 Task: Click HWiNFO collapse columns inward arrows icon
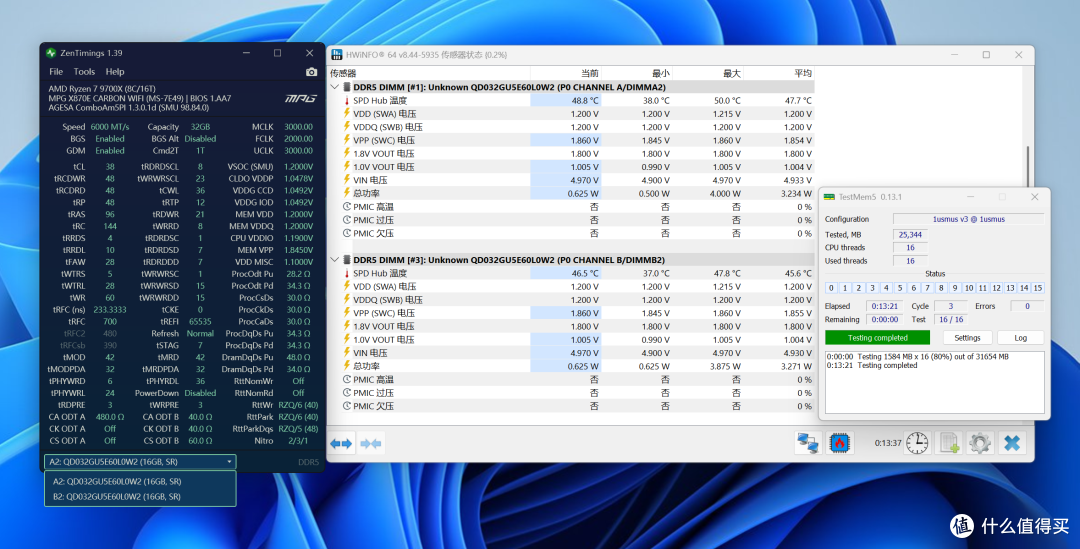[371, 444]
